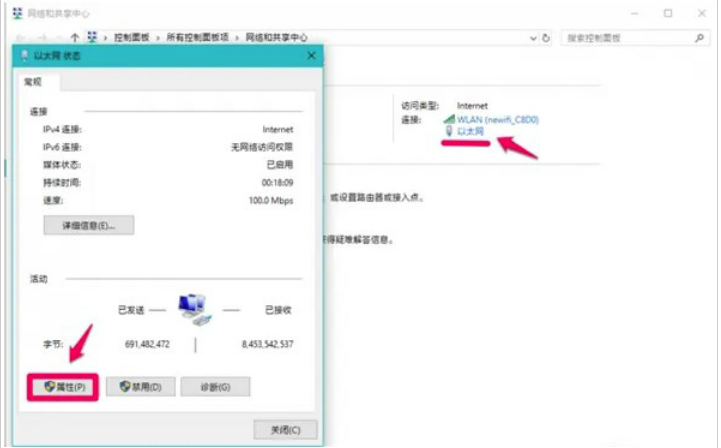Click the speed value 100.0 Mbps
This screenshot has height=448, width=721.
coord(271,201)
